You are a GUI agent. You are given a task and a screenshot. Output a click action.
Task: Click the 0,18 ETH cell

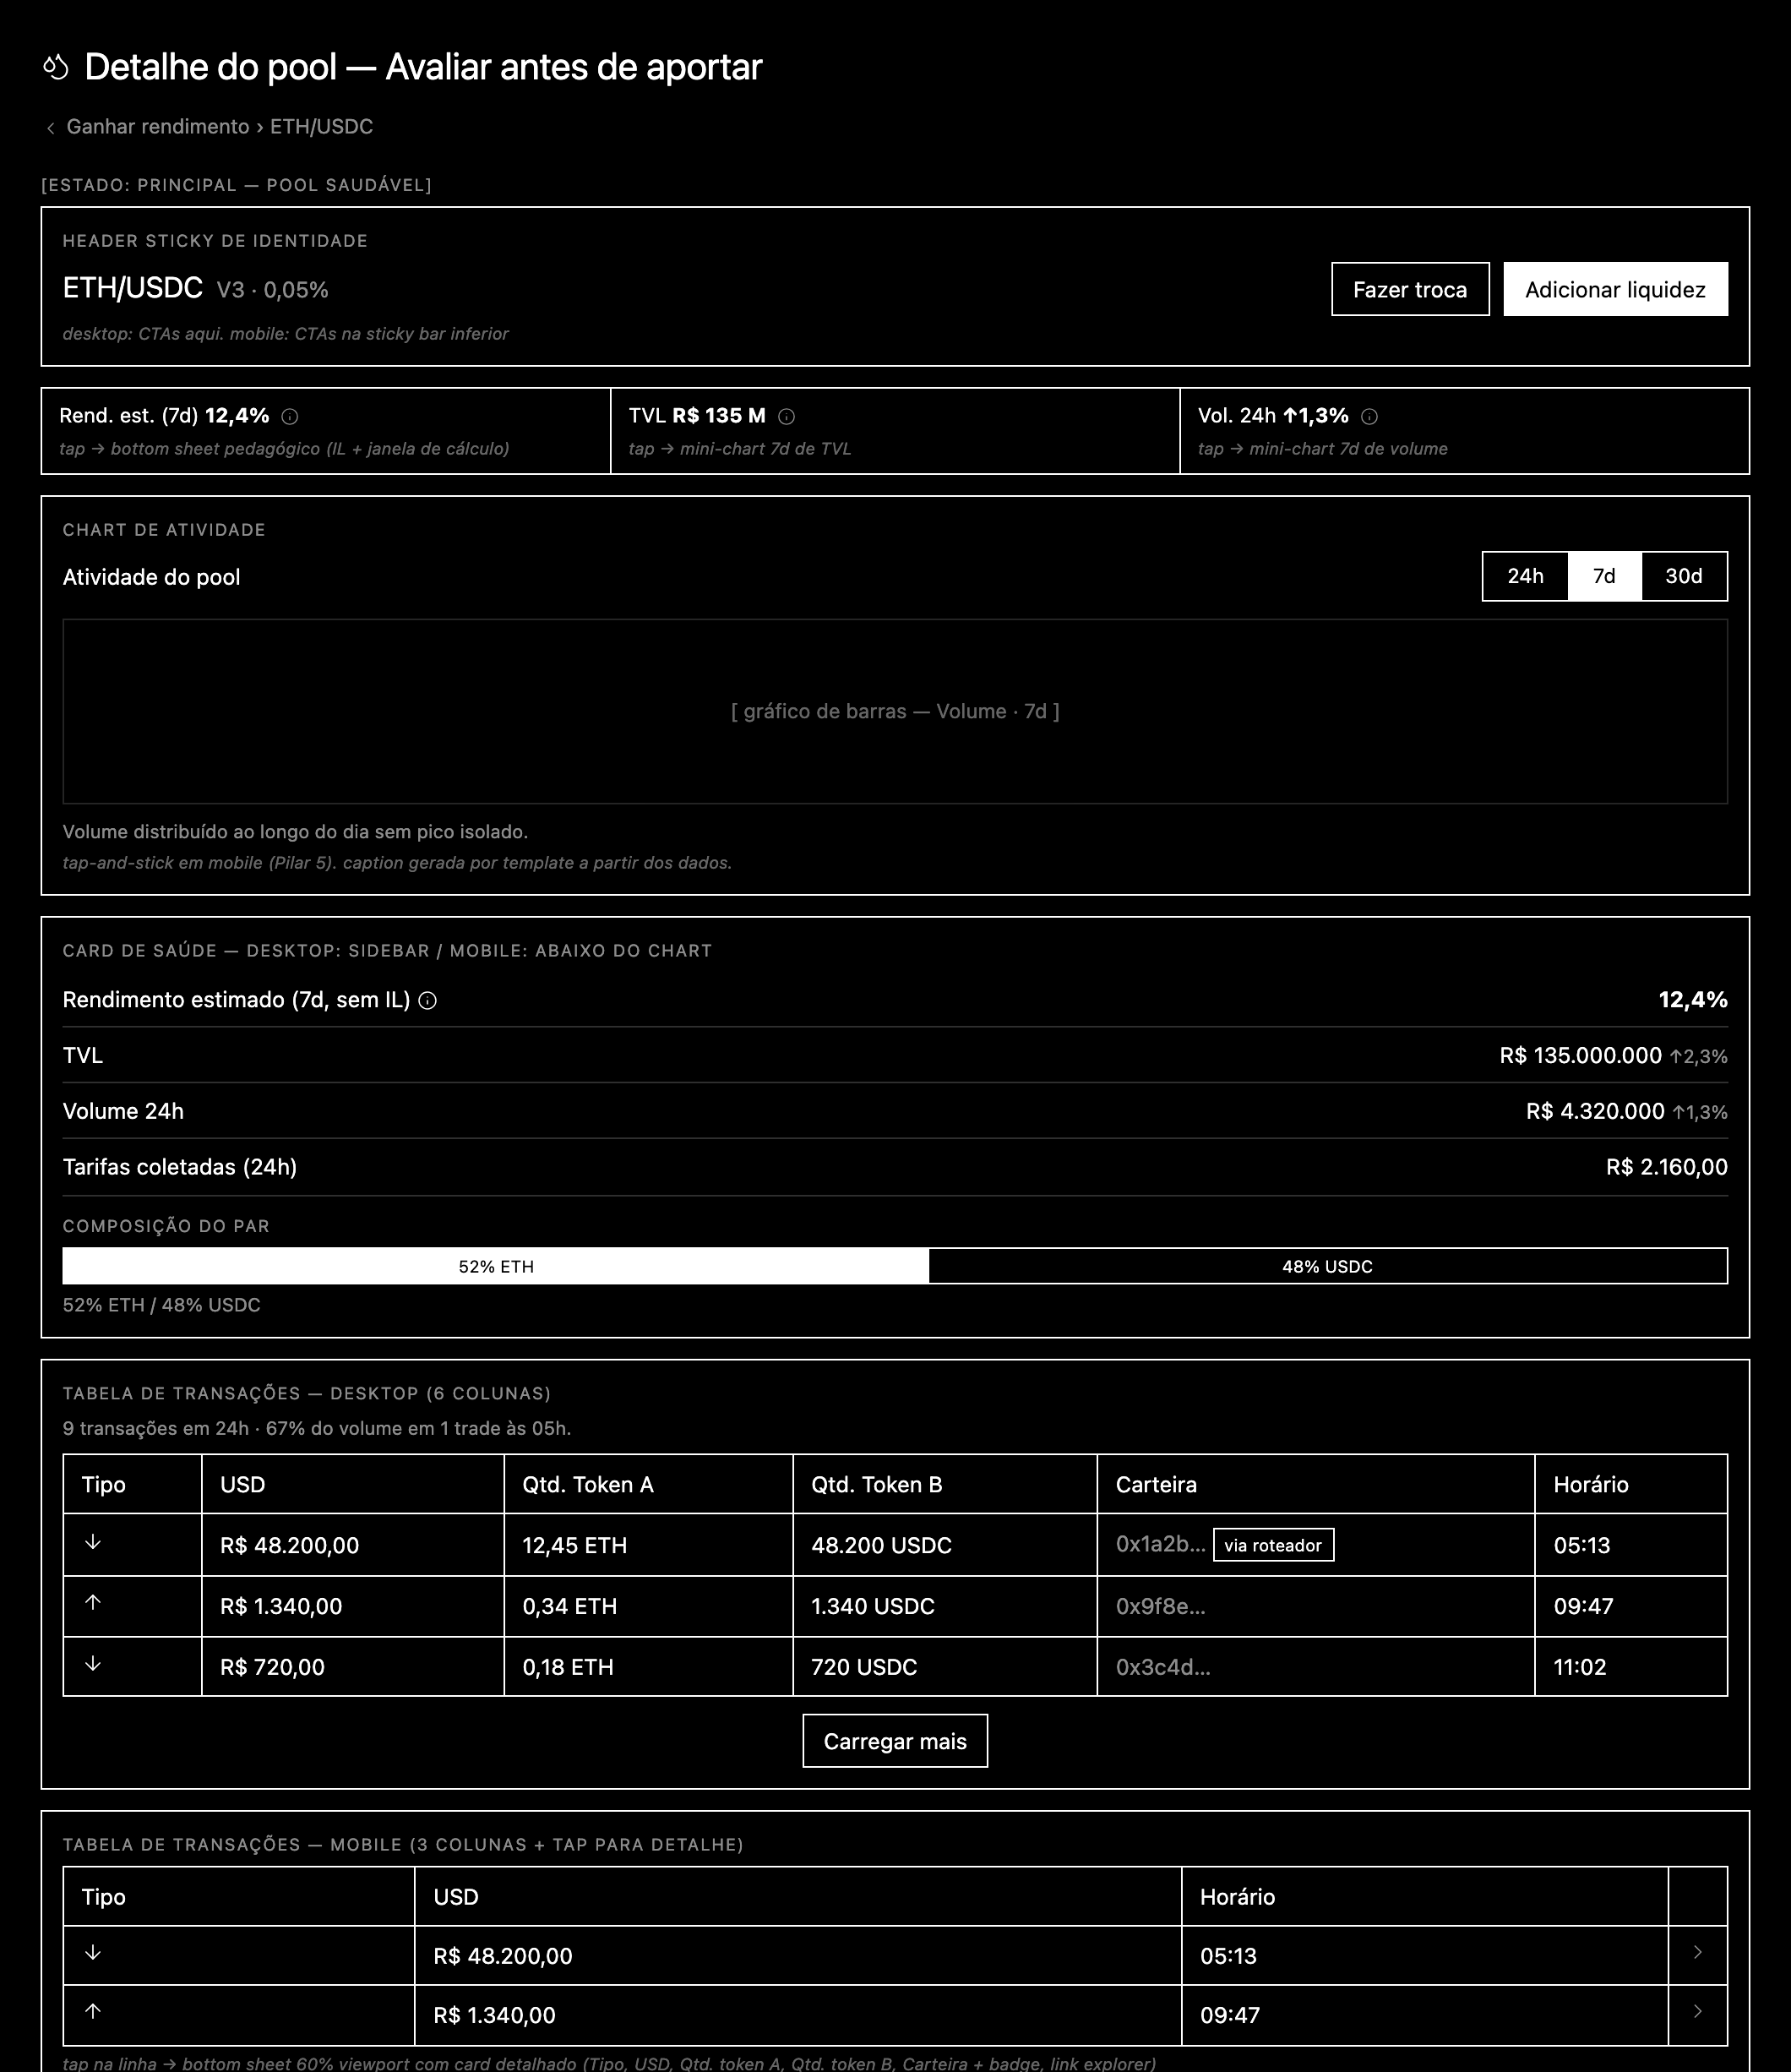pyautogui.click(x=648, y=1667)
